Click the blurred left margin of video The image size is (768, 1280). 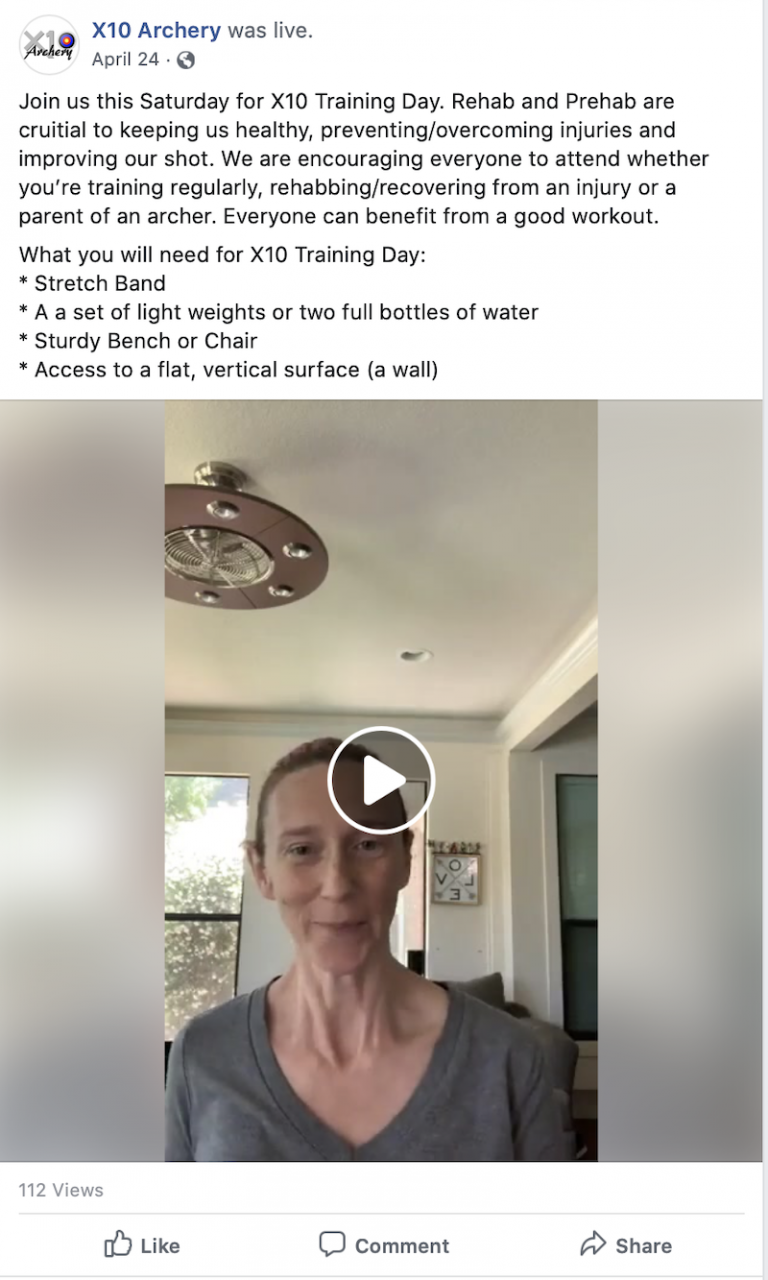[82, 780]
